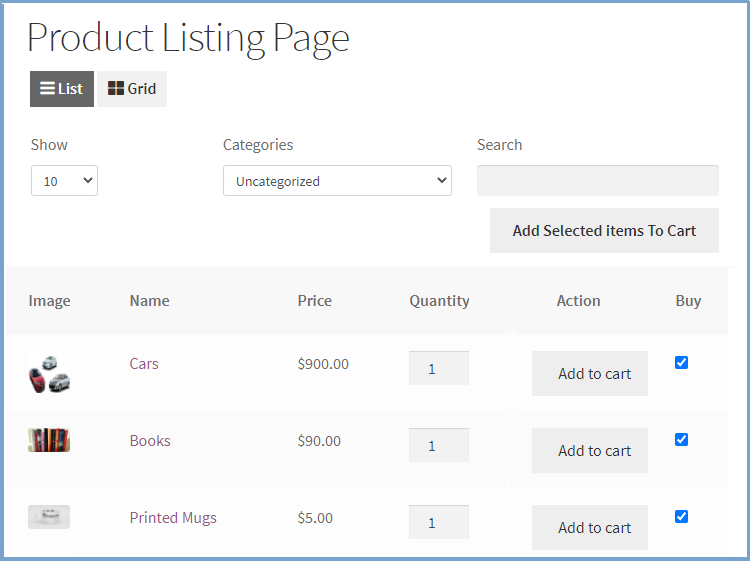This screenshot has height=561, width=750.
Task: Open the Show count dropdown
Action: click(x=64, y=181)
